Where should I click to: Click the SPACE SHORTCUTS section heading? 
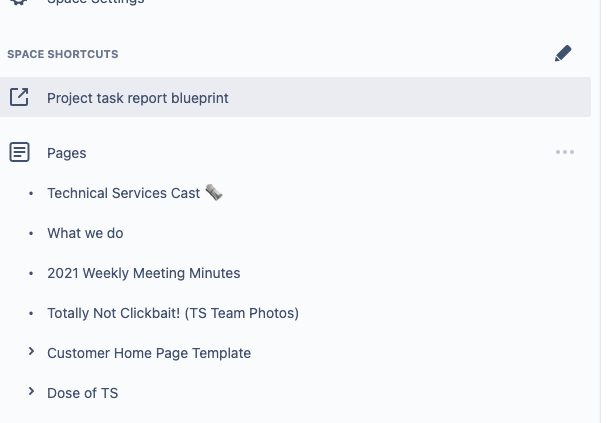click(63, 54)
